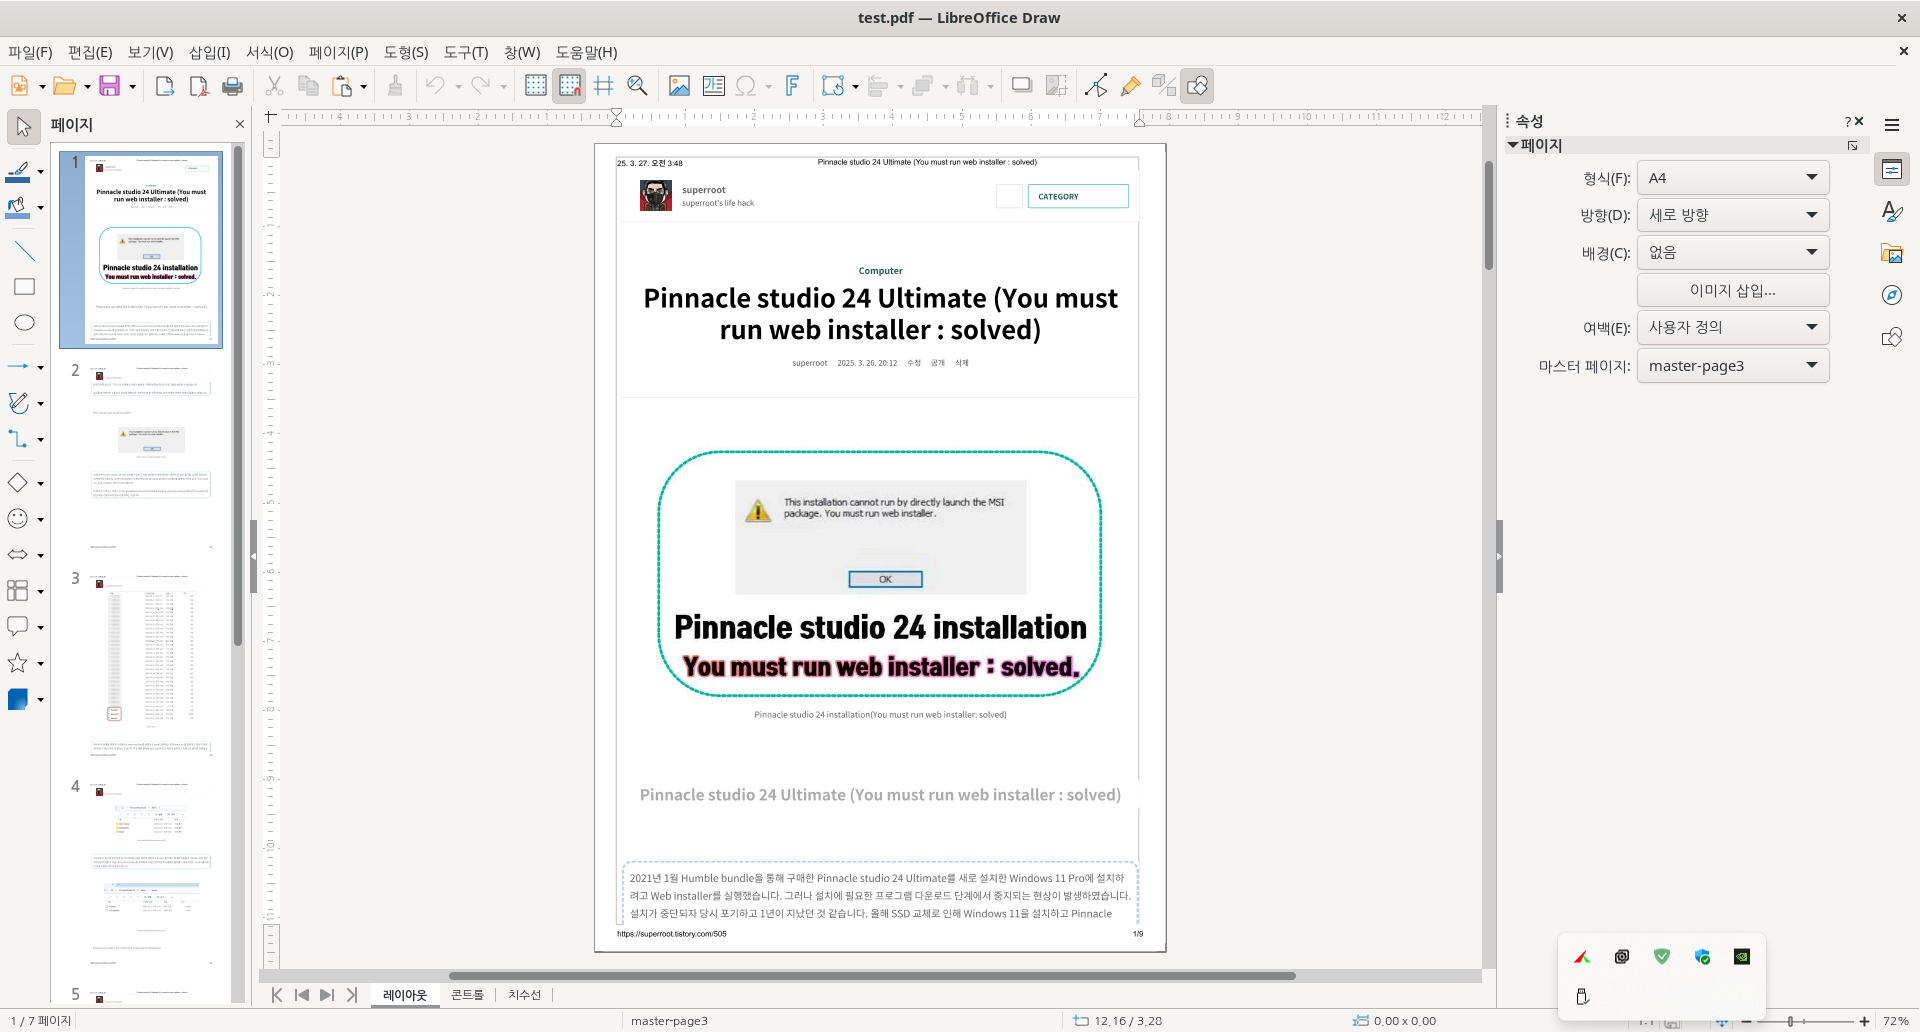Open the sidebar Gallery deck icon
This screenshot has height=1032, width=1920.
pos(1892,253)
